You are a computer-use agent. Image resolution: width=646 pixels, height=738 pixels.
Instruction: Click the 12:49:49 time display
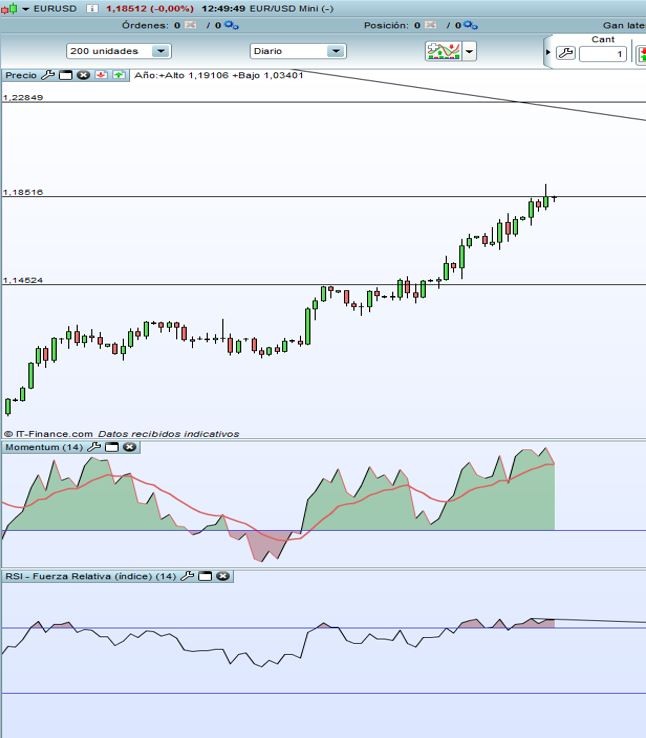(223, 8)
